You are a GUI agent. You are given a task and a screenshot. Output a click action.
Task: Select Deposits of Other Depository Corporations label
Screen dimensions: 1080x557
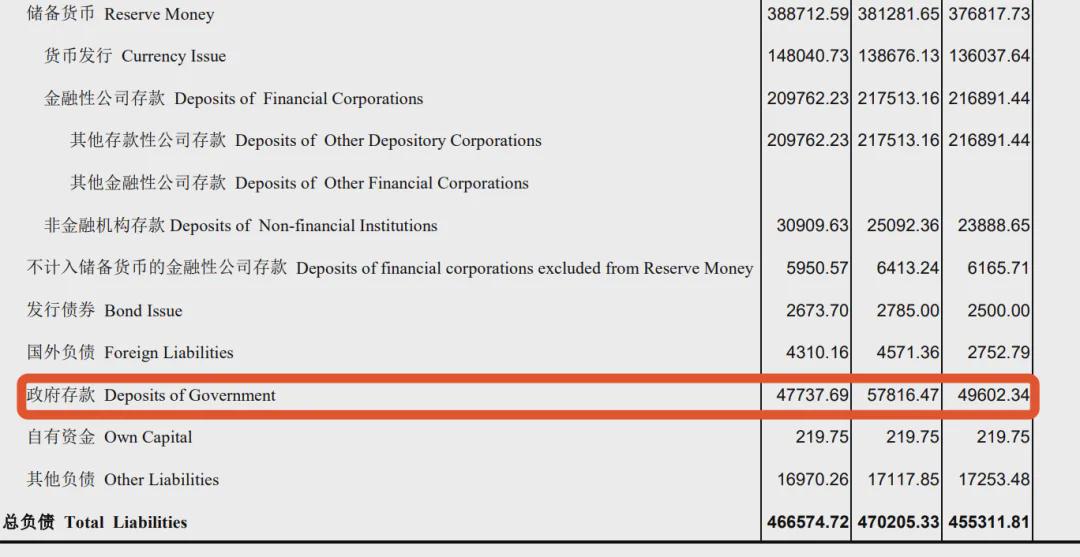click(x=306, y=140)
